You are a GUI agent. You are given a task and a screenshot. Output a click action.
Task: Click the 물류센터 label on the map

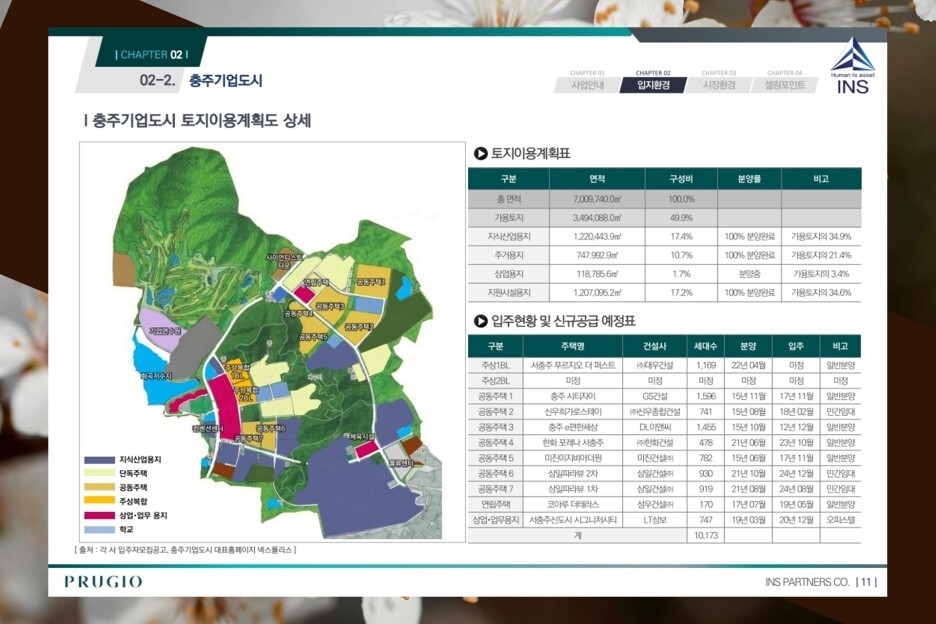pyautogui.click(x=401, y=463)
